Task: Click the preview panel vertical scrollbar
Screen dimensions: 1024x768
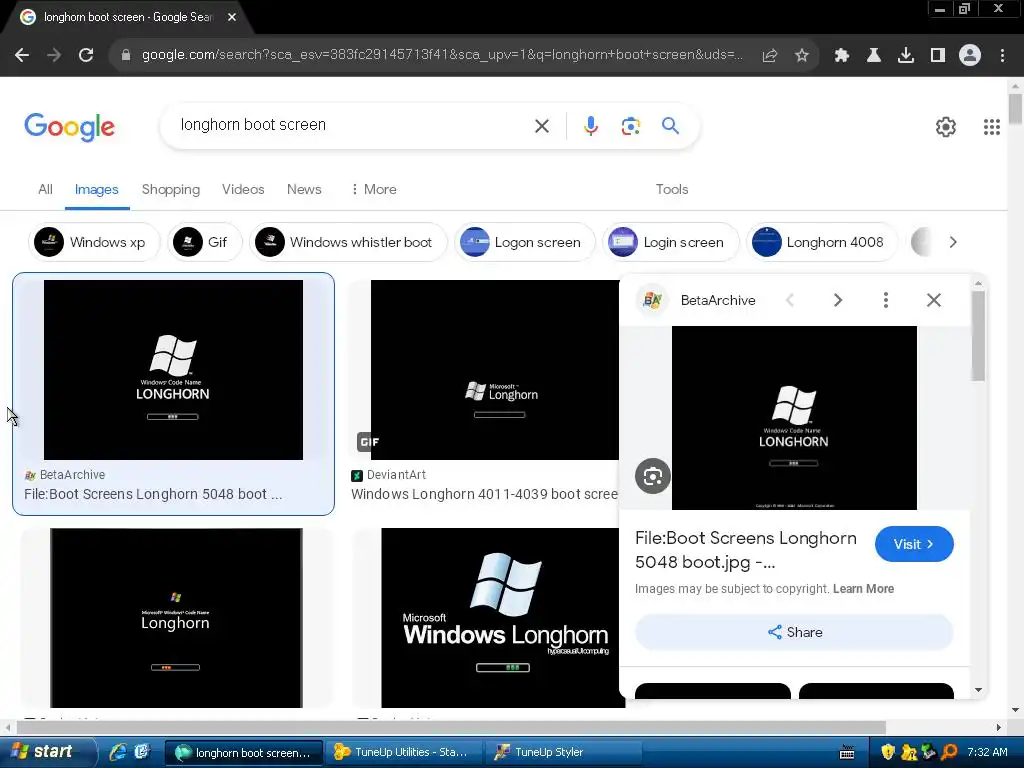Action: pos(978,336)
